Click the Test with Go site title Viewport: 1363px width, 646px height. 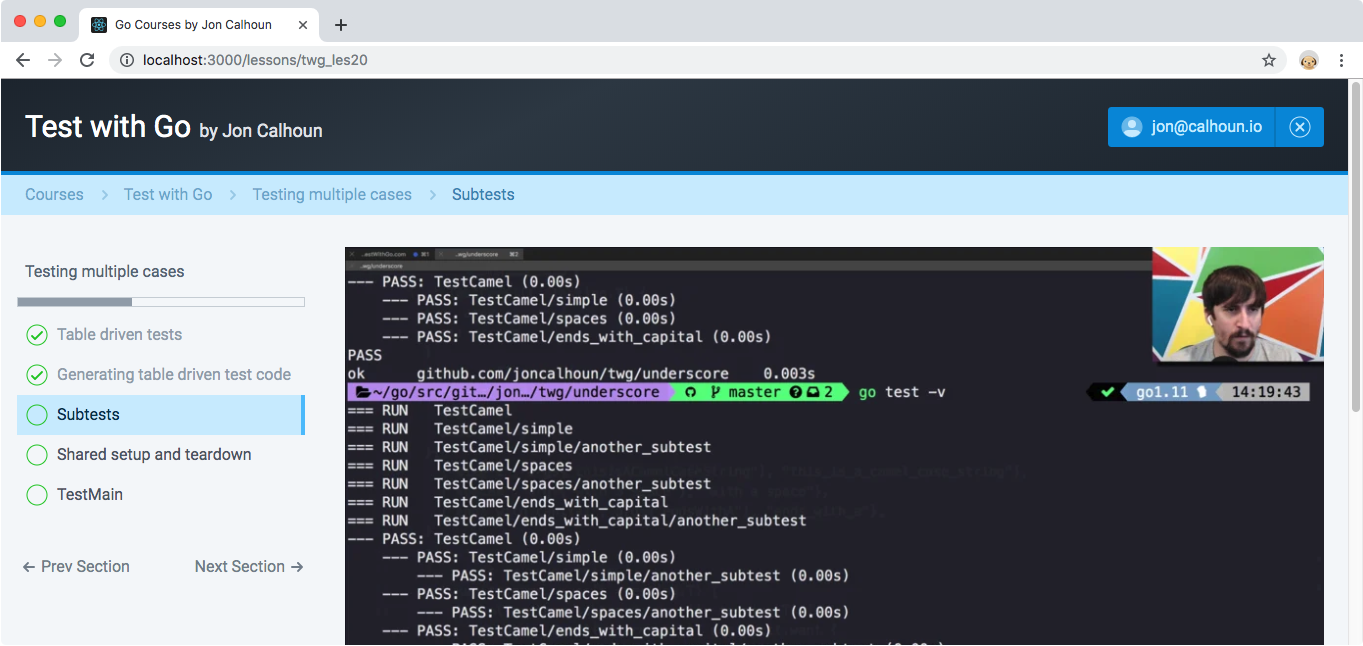(x=108, y=127)
